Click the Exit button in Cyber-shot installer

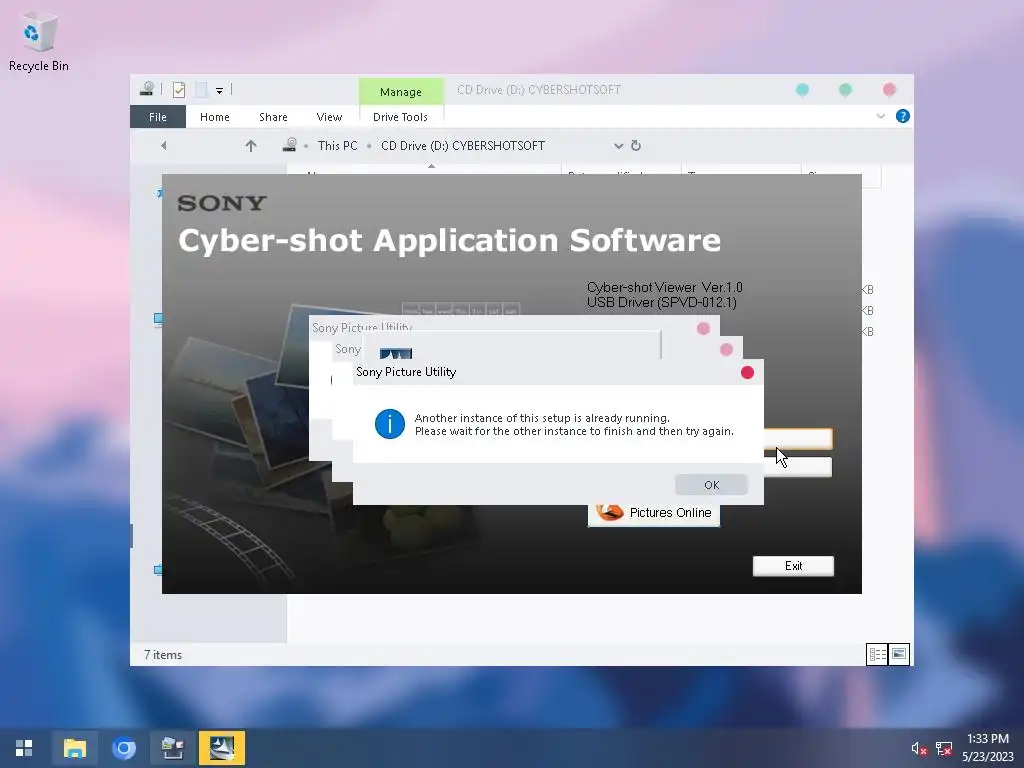click(x=793, y=566)
